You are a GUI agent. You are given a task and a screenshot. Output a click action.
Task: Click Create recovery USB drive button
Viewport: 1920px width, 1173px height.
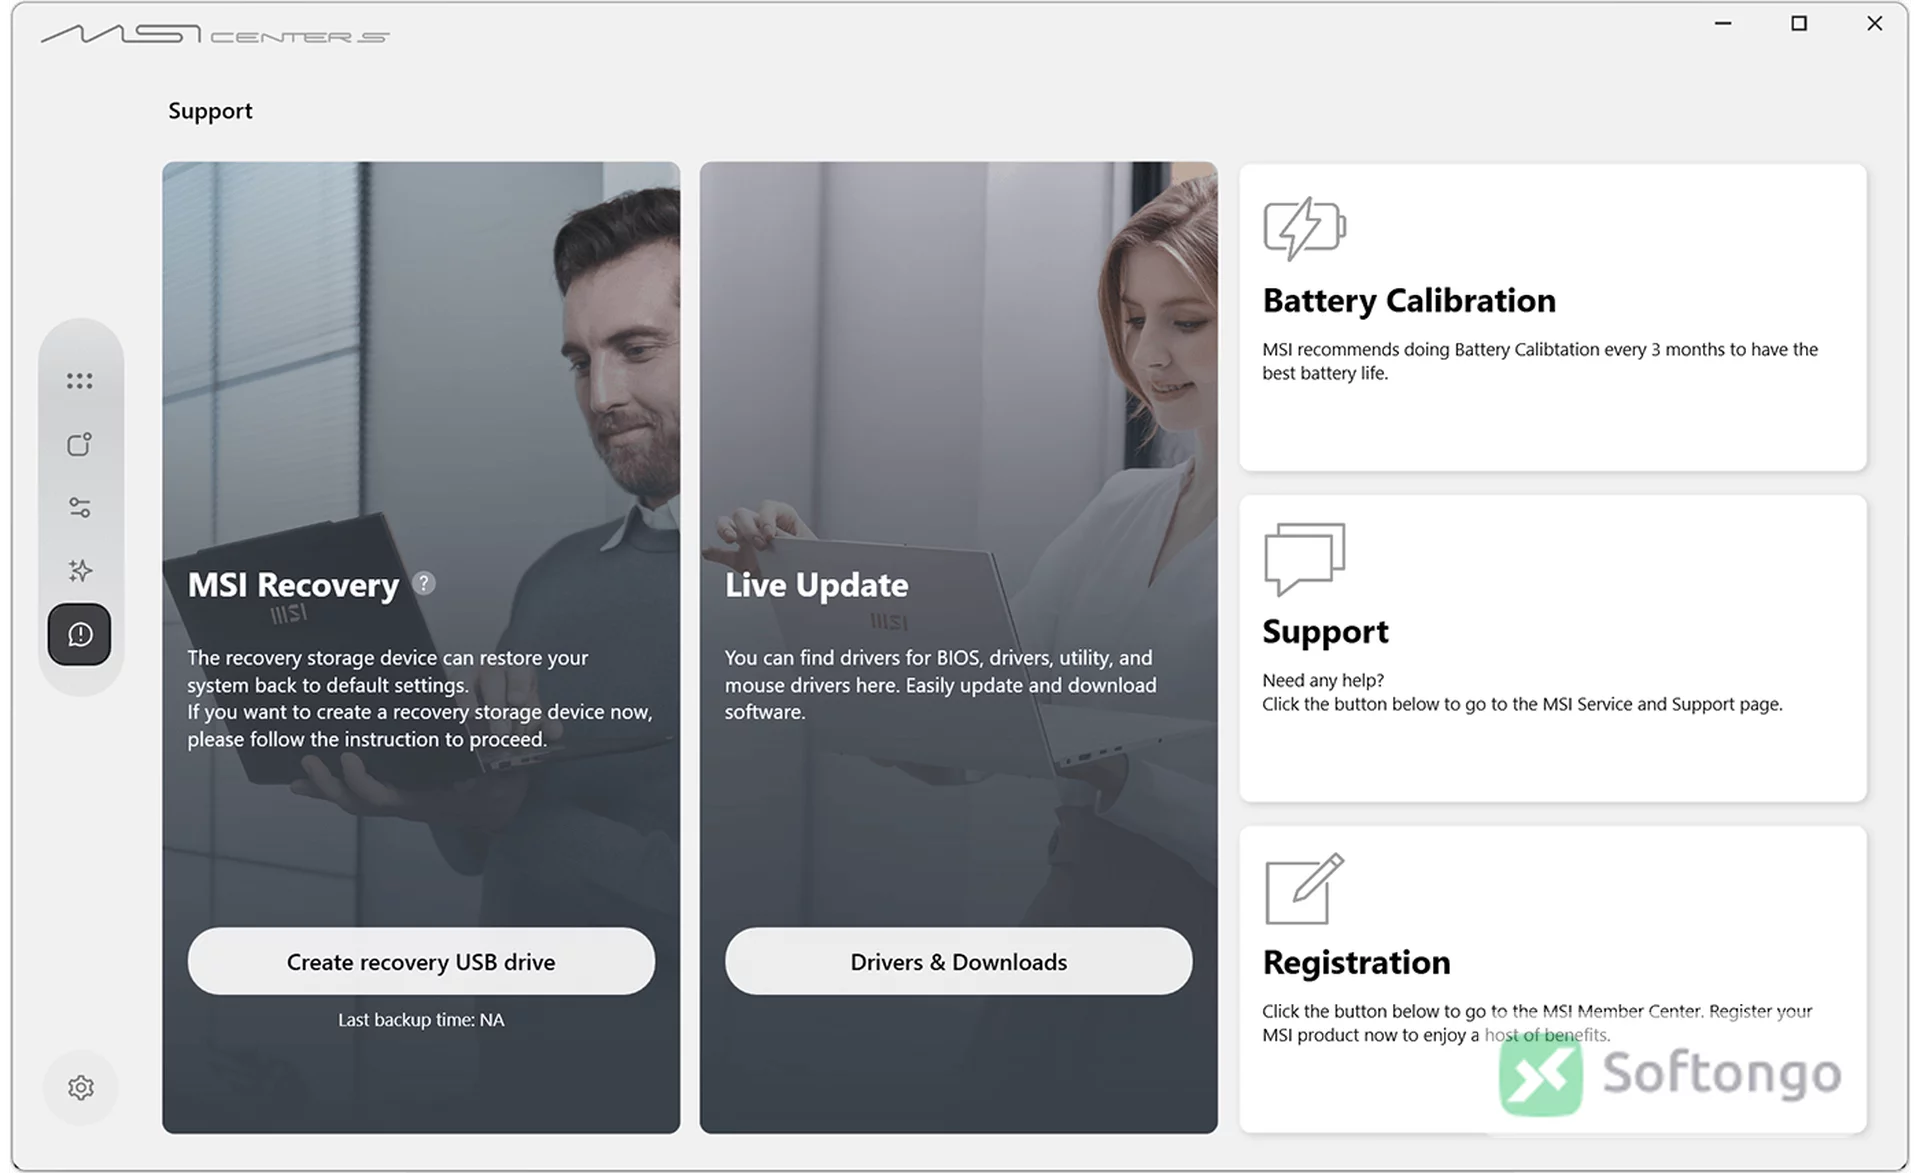[421, 961]
